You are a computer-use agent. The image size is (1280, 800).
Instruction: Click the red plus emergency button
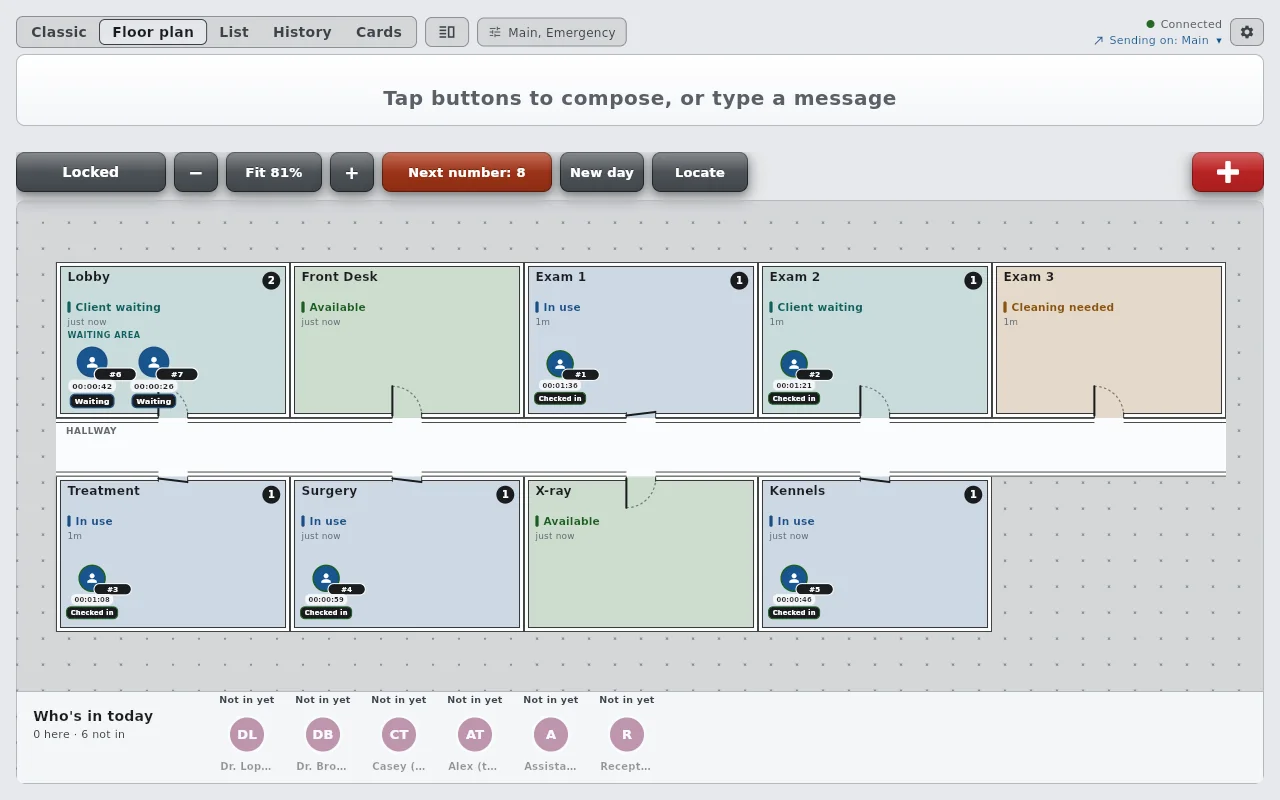click(x=1228, y=172)
